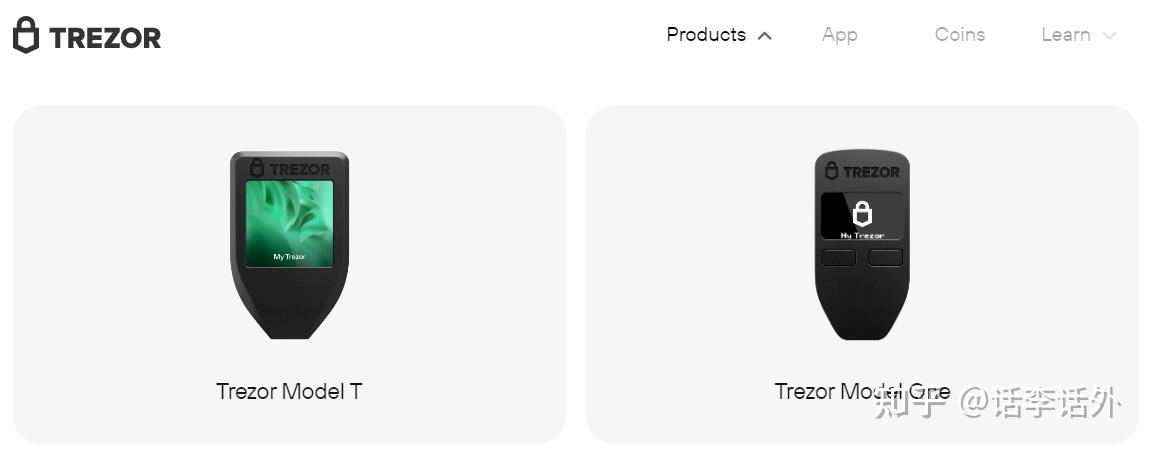The width and height of the screenshot is (1151, 449).
Task: Click the right button on Model One device
Action: [x=885, y=258]
